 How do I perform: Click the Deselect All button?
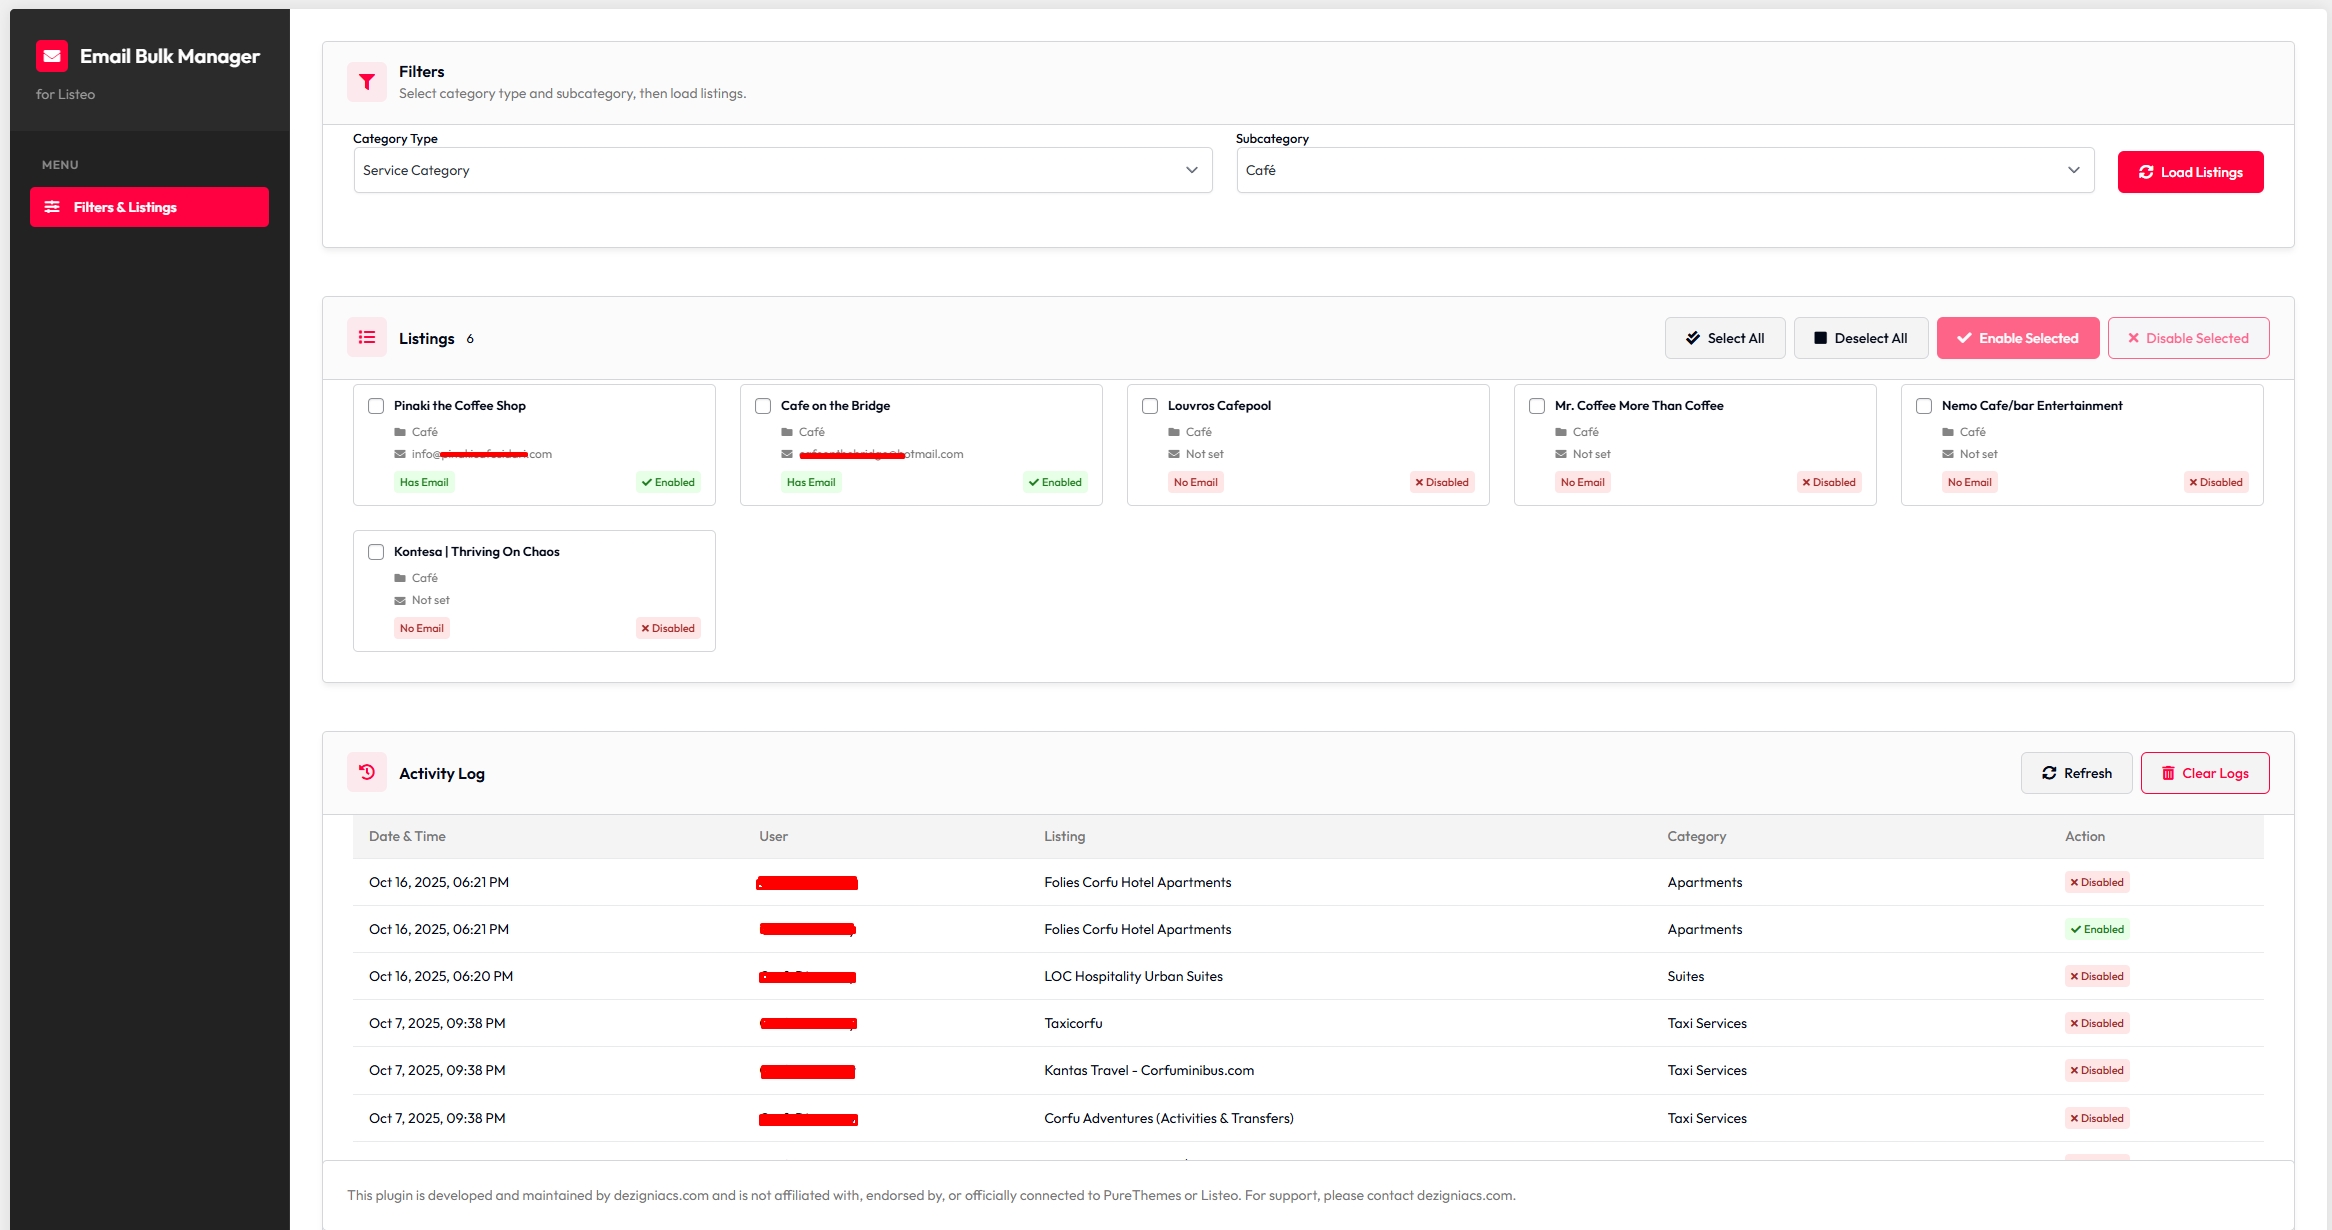pos(1861,338)
